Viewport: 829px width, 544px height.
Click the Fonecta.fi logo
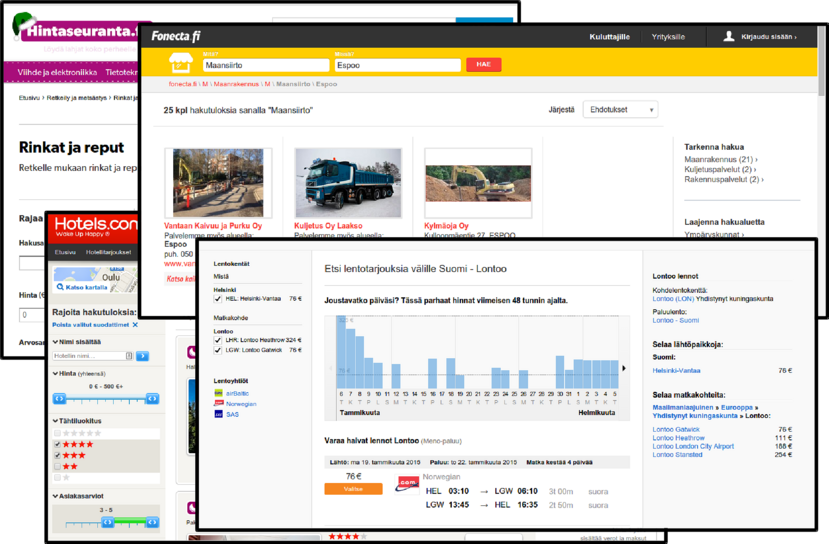176,36
